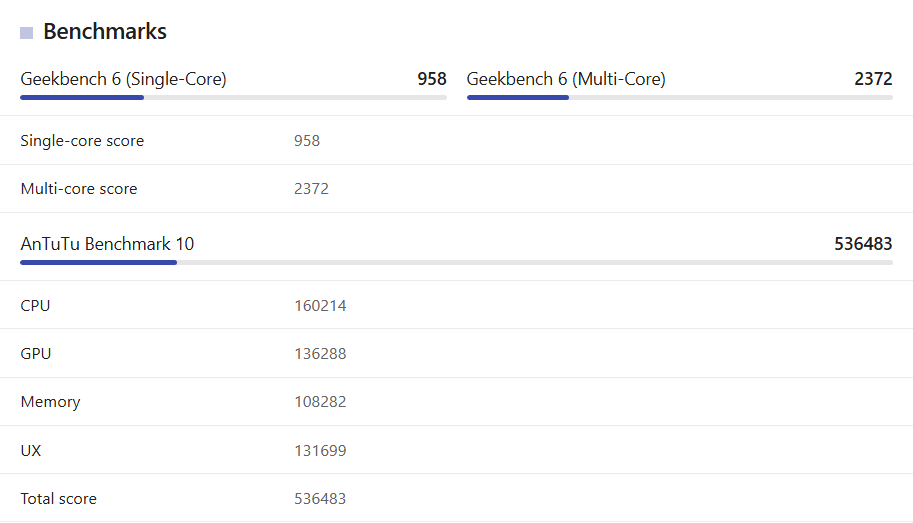Select the Geekbench 6 (Single-Core) label

click(123, 79)
